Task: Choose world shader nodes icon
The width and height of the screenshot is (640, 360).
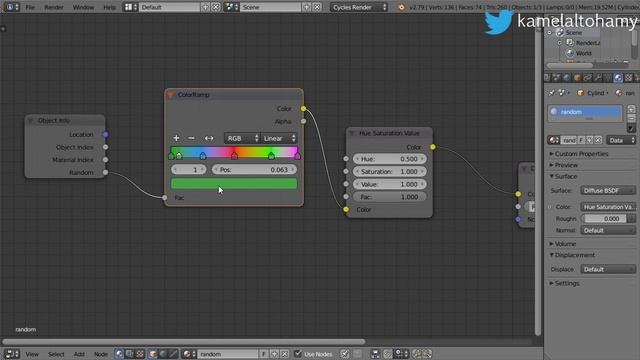Action: pos(163,354)
